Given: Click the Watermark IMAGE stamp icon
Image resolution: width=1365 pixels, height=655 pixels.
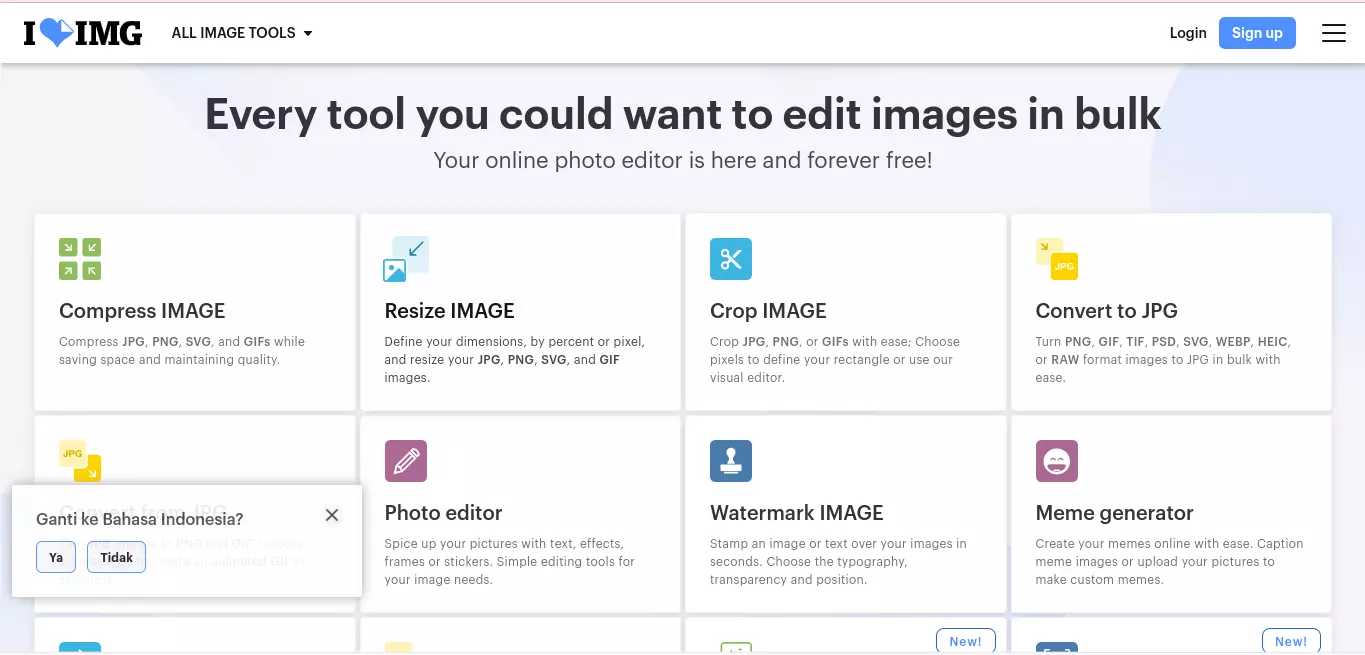Looking at the screenshot, I should (731, 461).
